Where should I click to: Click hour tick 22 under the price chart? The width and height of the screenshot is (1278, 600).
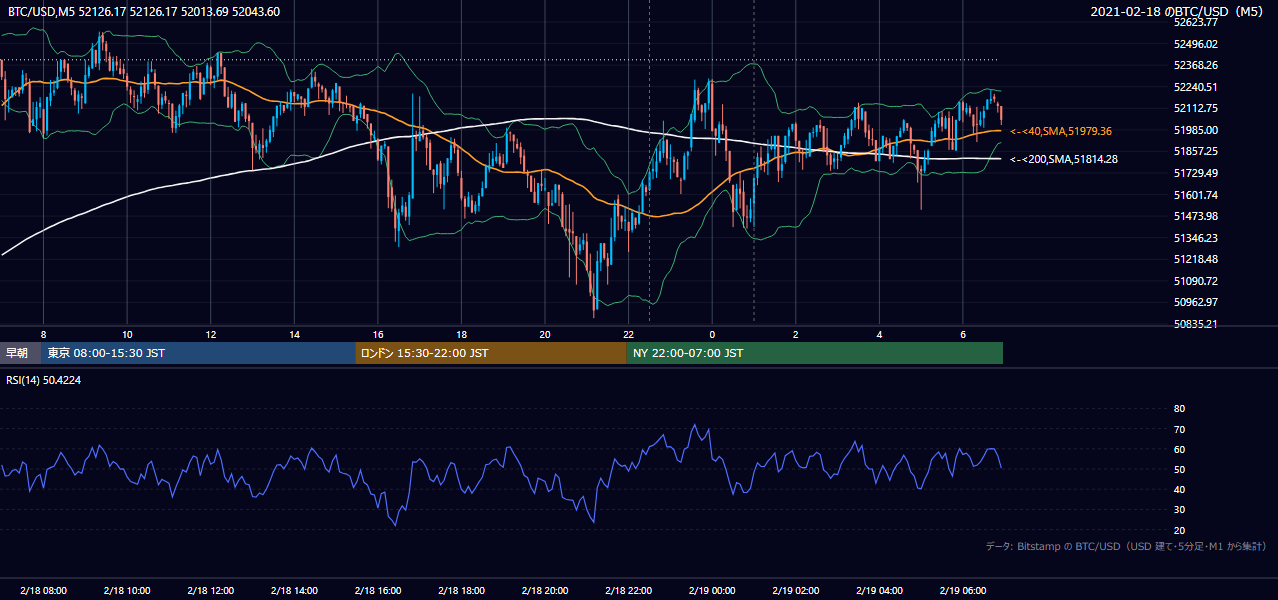point(628,334)
